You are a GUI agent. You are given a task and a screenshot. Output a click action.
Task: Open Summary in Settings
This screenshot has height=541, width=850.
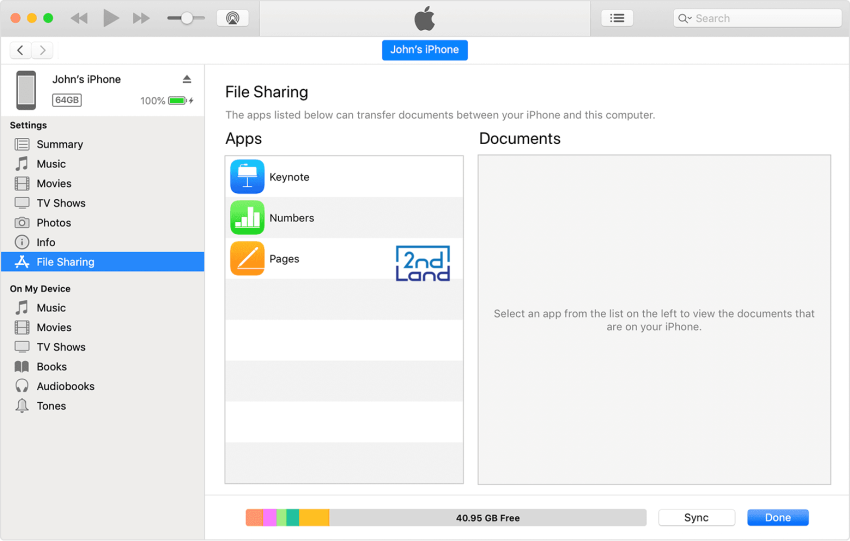coord(102,144)
